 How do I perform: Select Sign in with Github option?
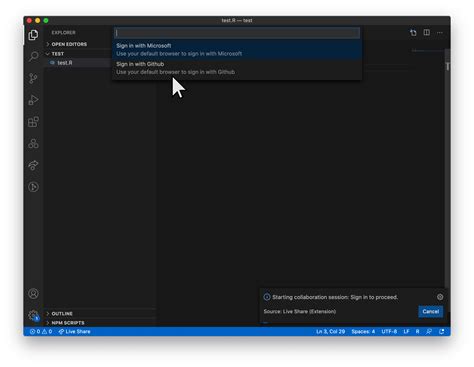[237, 68]
